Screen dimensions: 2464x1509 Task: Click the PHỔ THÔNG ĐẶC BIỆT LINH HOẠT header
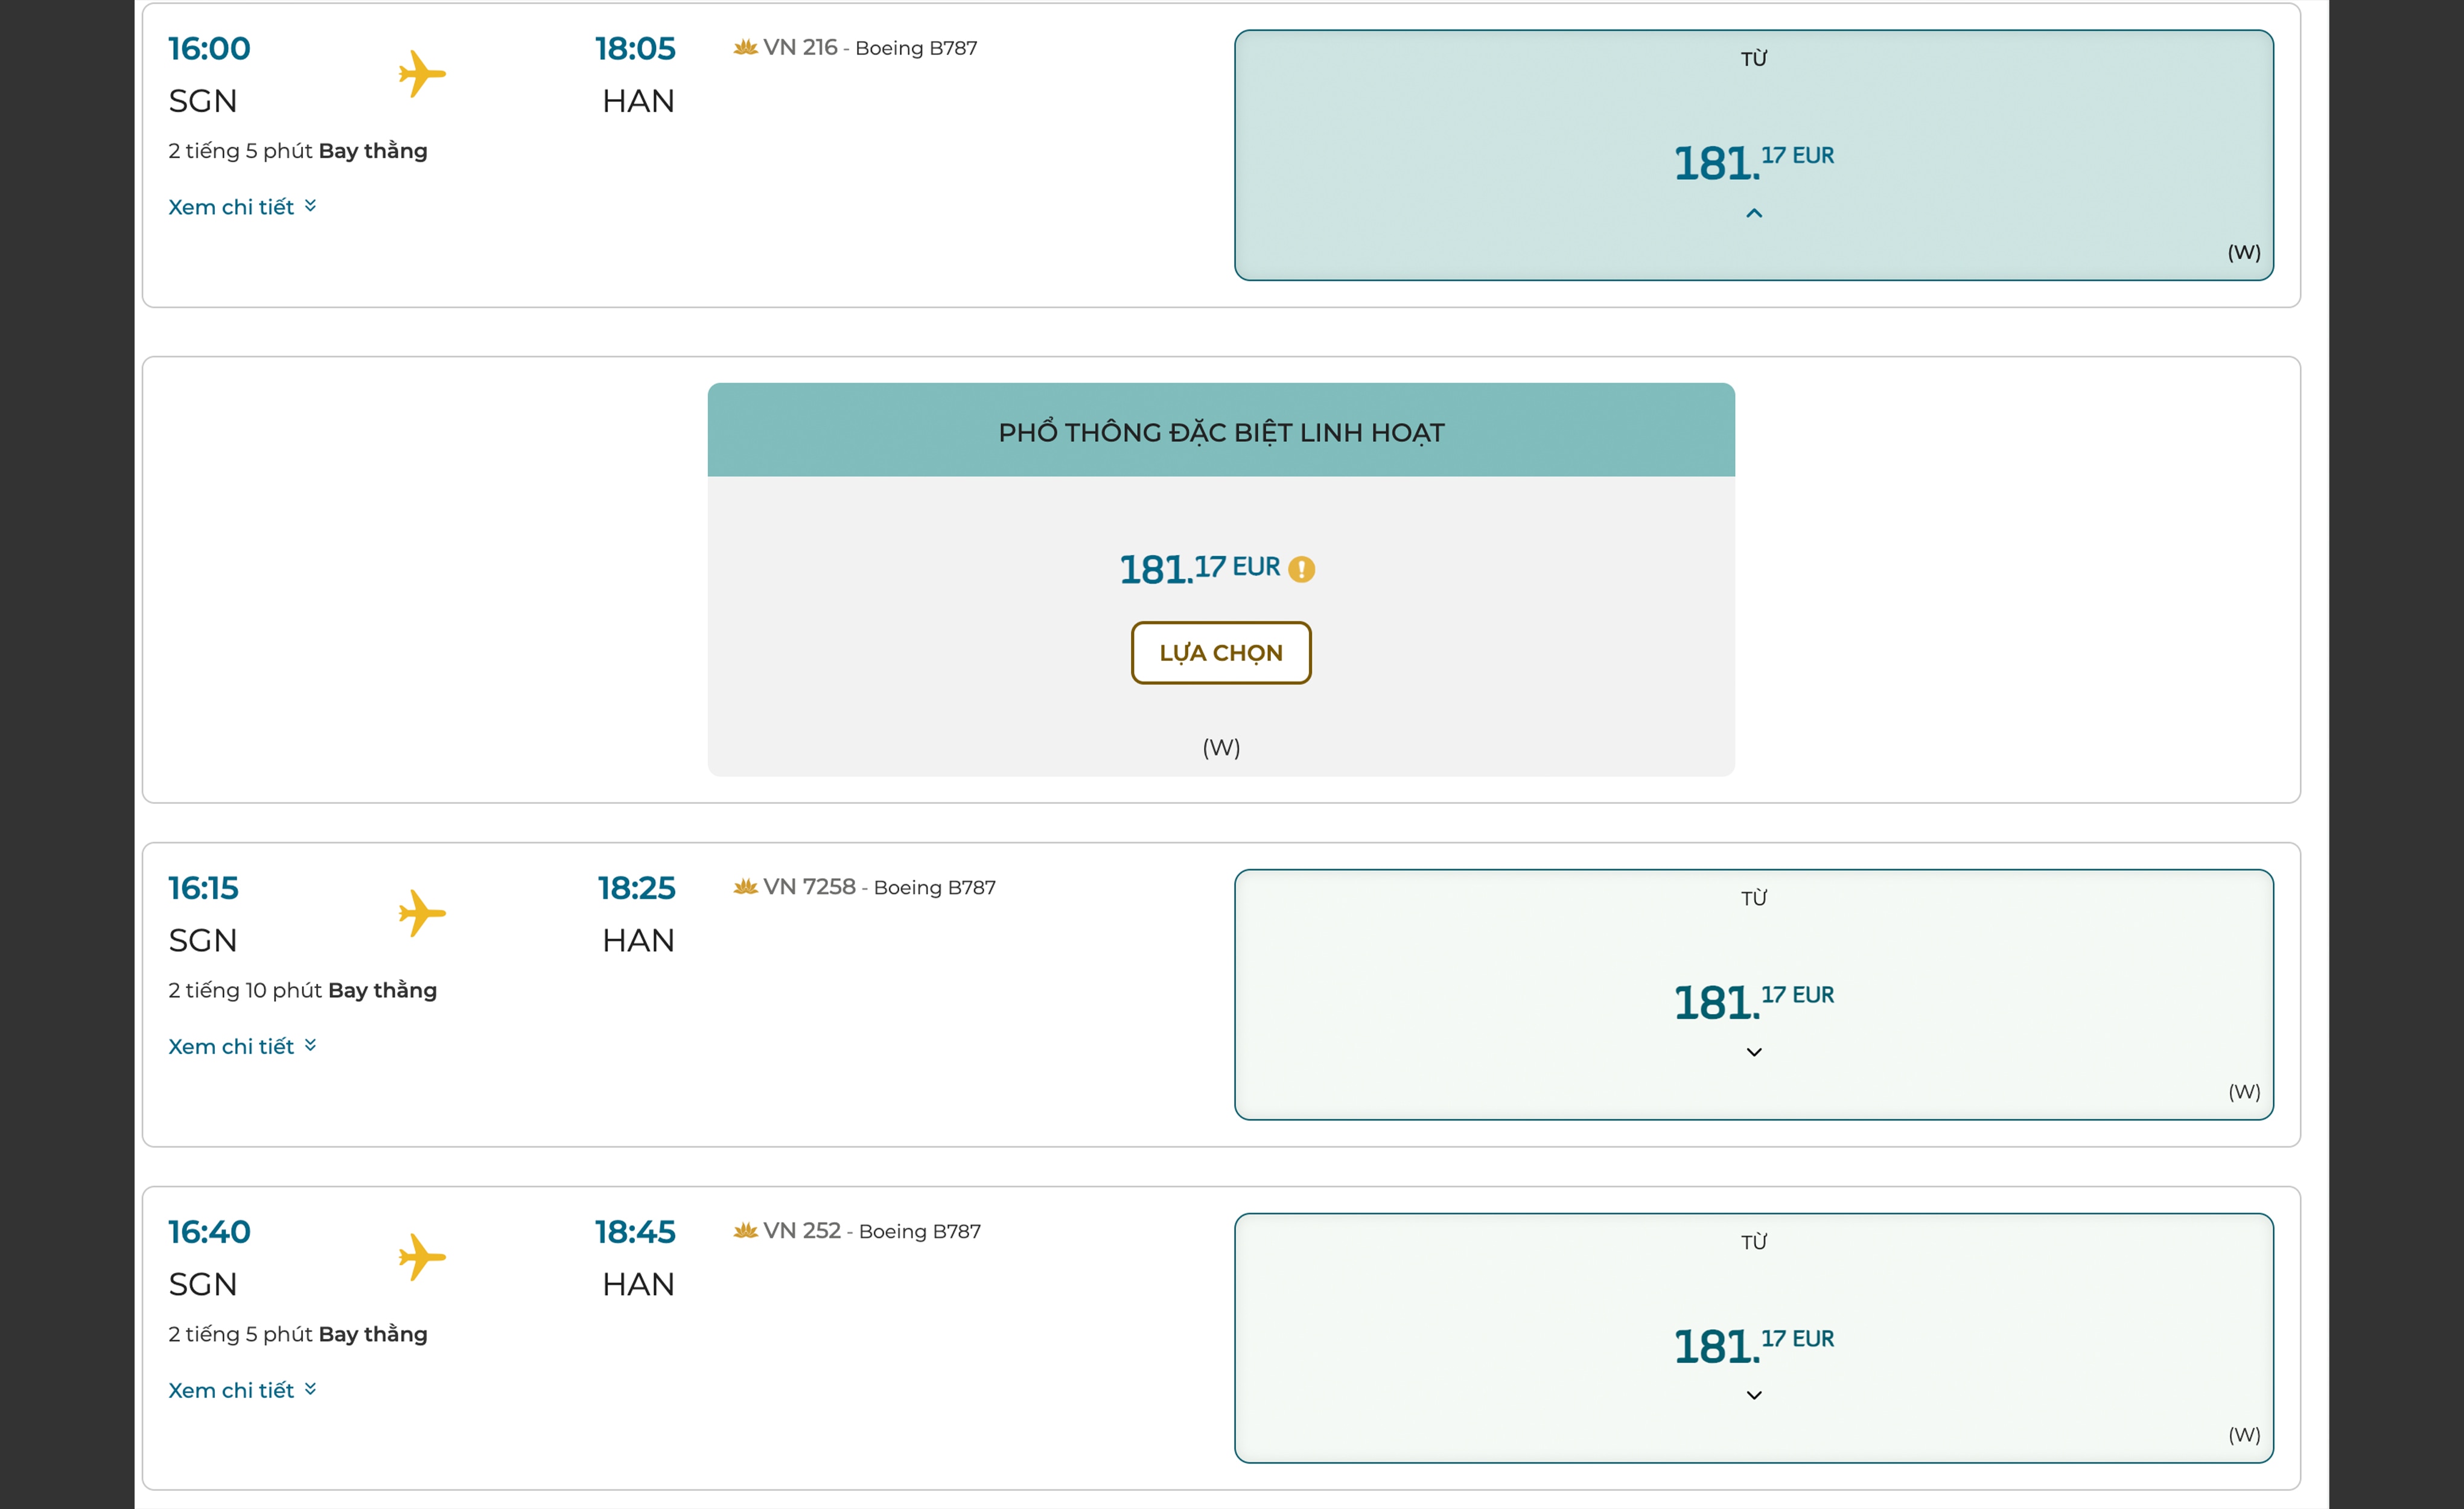1221,430
